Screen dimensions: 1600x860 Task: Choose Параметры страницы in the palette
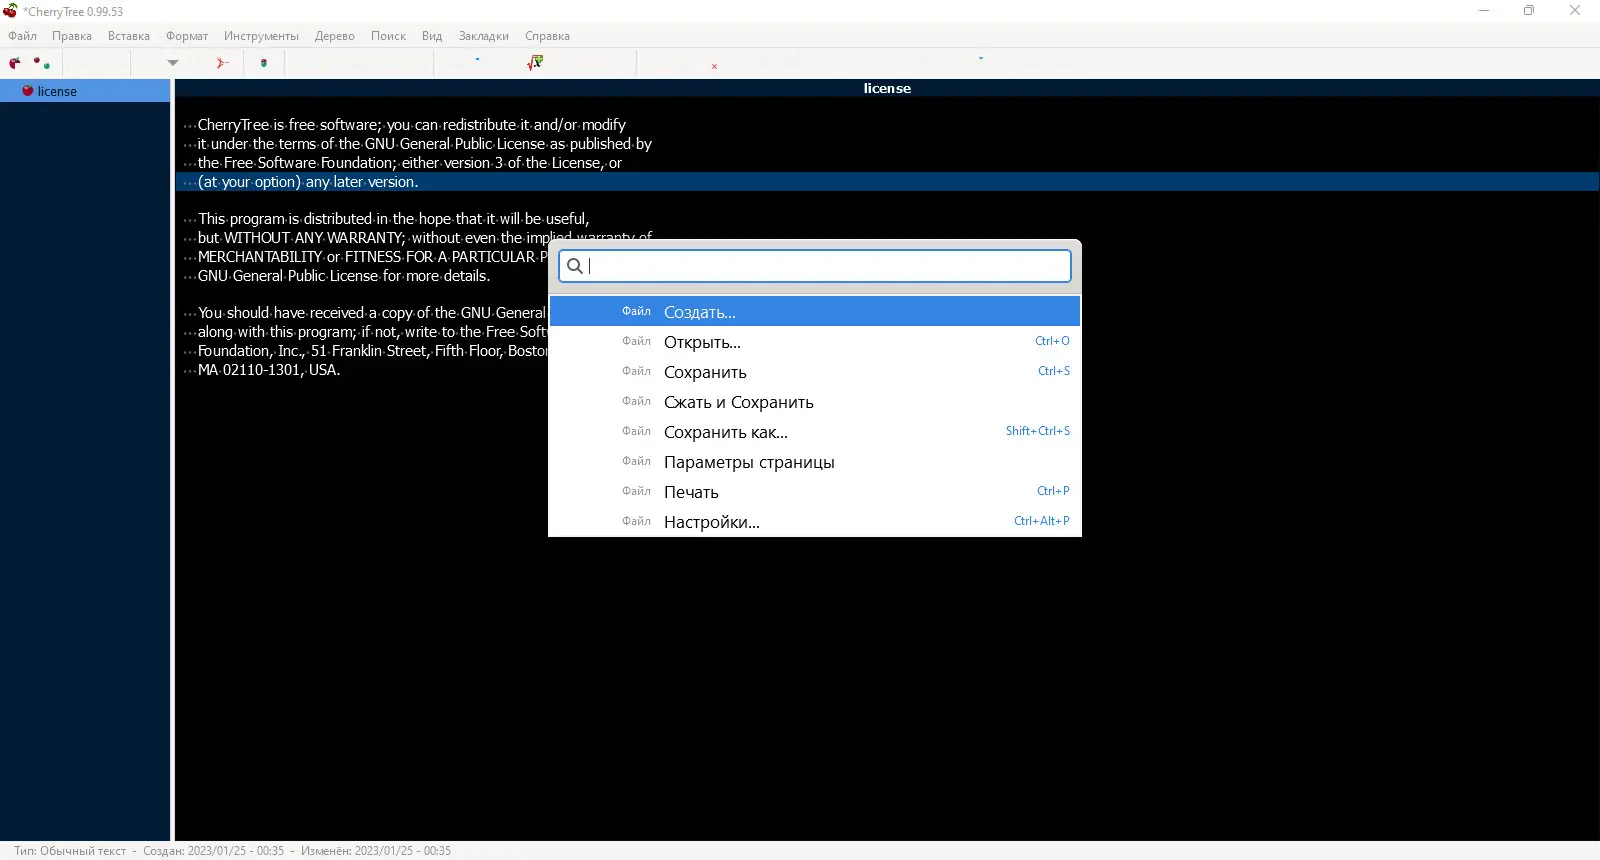click(x=815, y=461)
